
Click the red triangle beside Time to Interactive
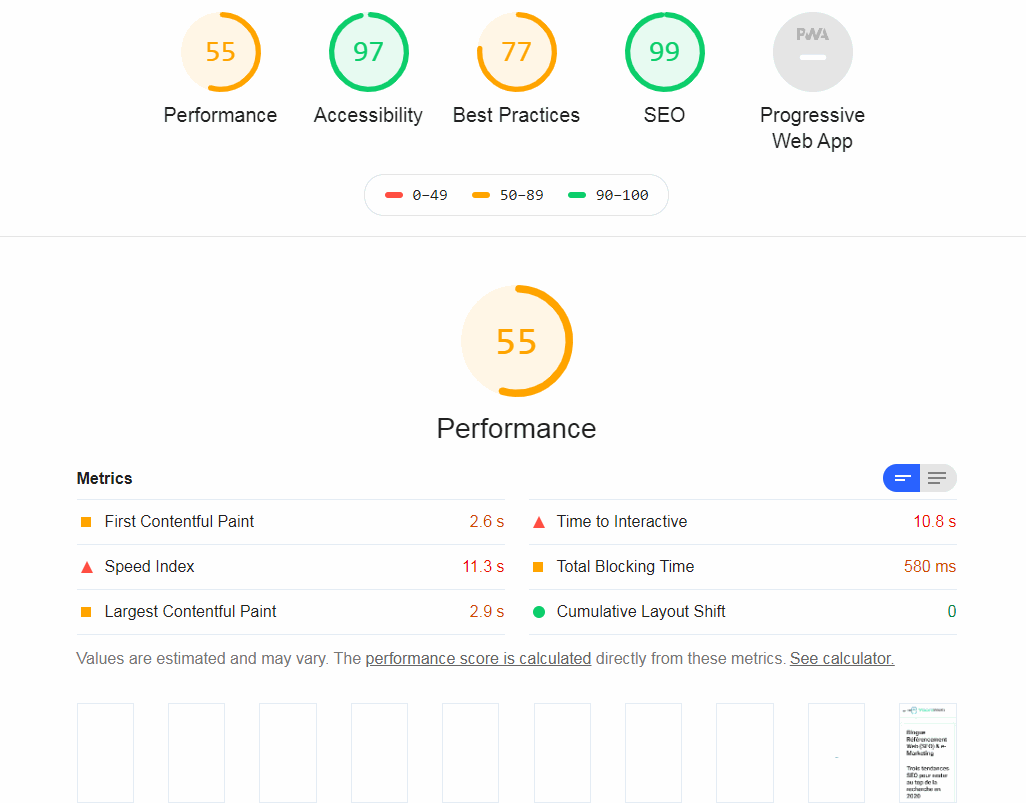[x=538, y=521]
